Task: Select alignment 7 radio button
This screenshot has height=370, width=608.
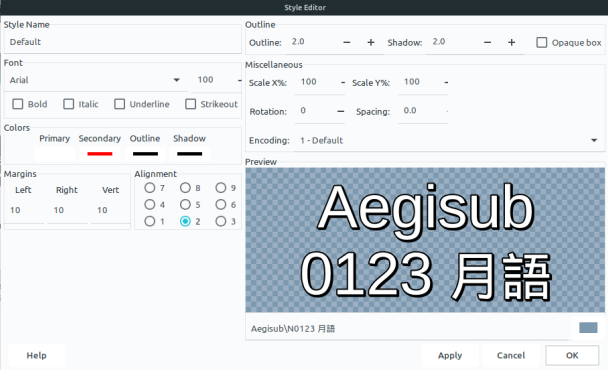Action: [150, 188]
